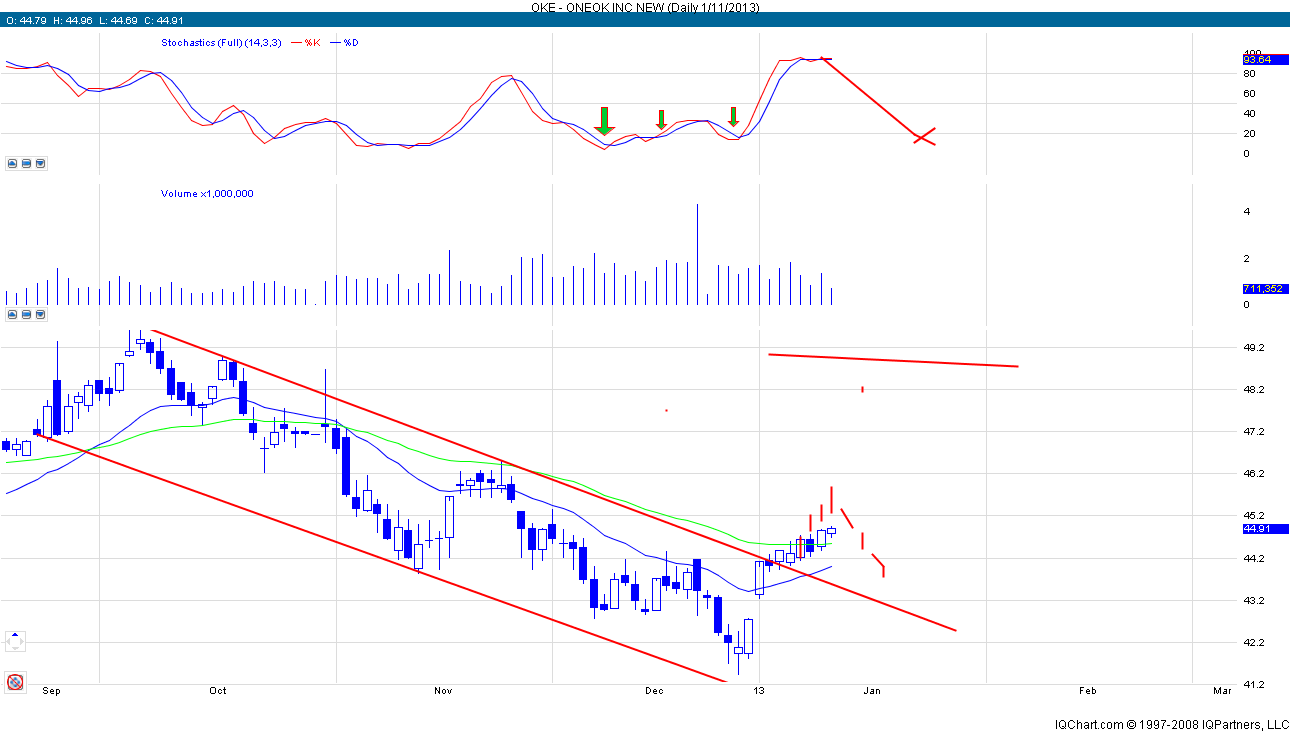Screen dimensions: 1290x731
Task: Click the 44.91 current price marker
Action: (1257, 528)
